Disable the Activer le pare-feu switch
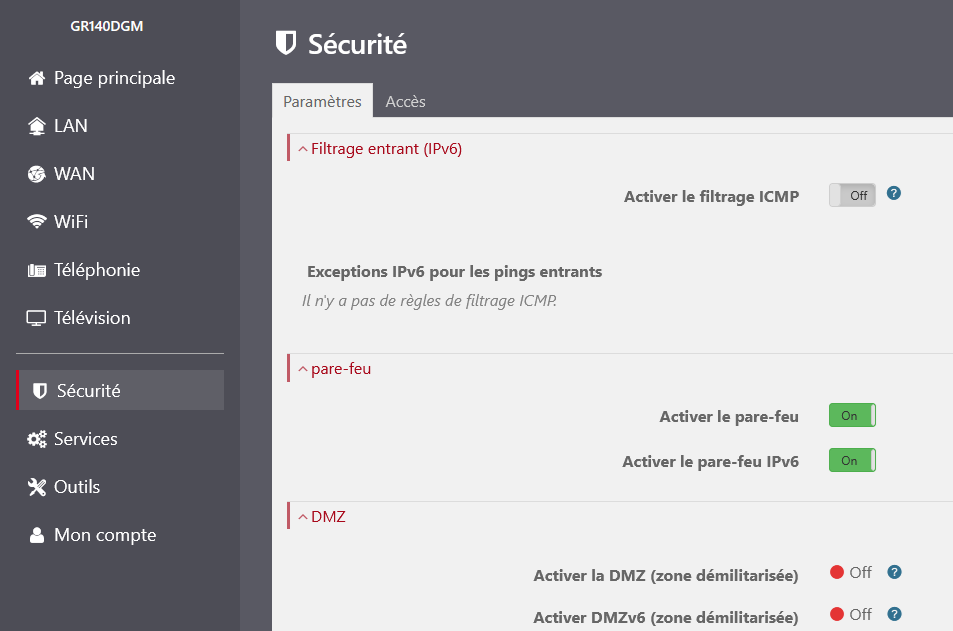Screen dimensions: 953x631 [852, 416]
